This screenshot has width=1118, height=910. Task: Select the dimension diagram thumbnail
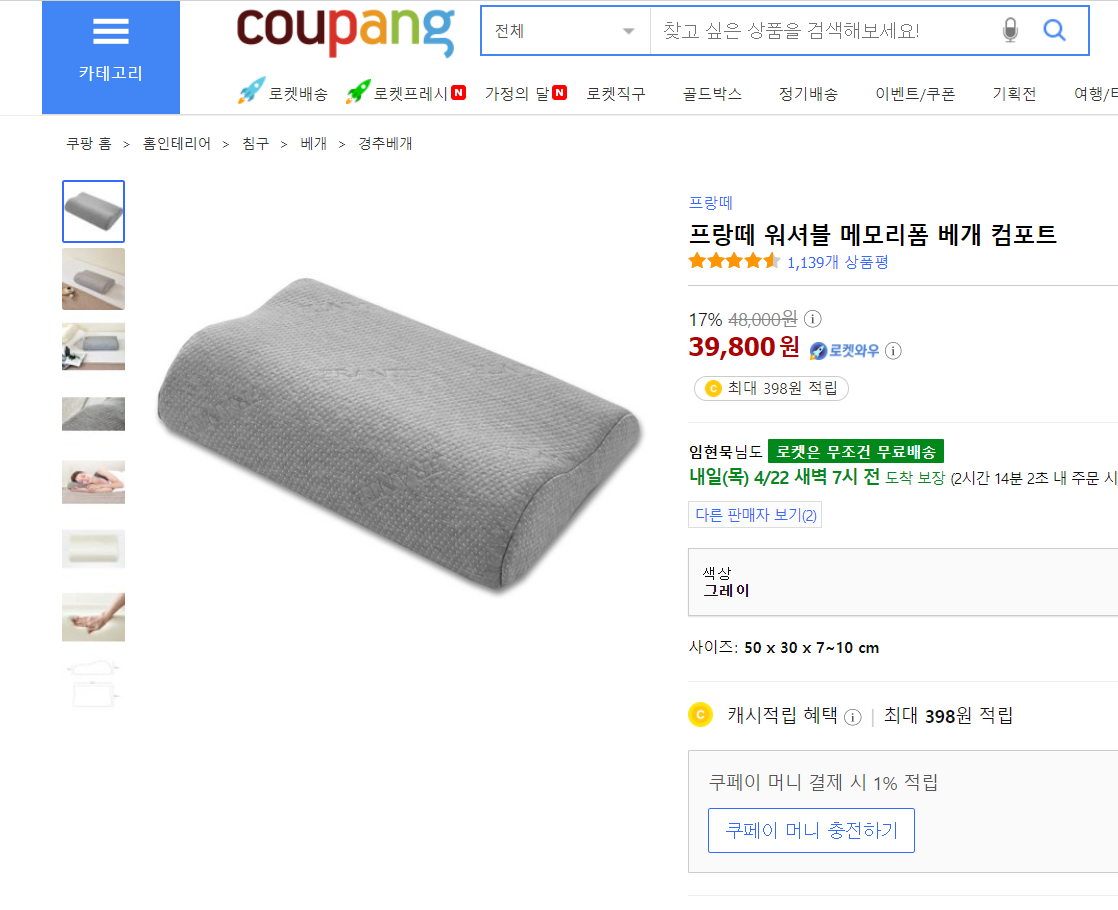(93, 684)
